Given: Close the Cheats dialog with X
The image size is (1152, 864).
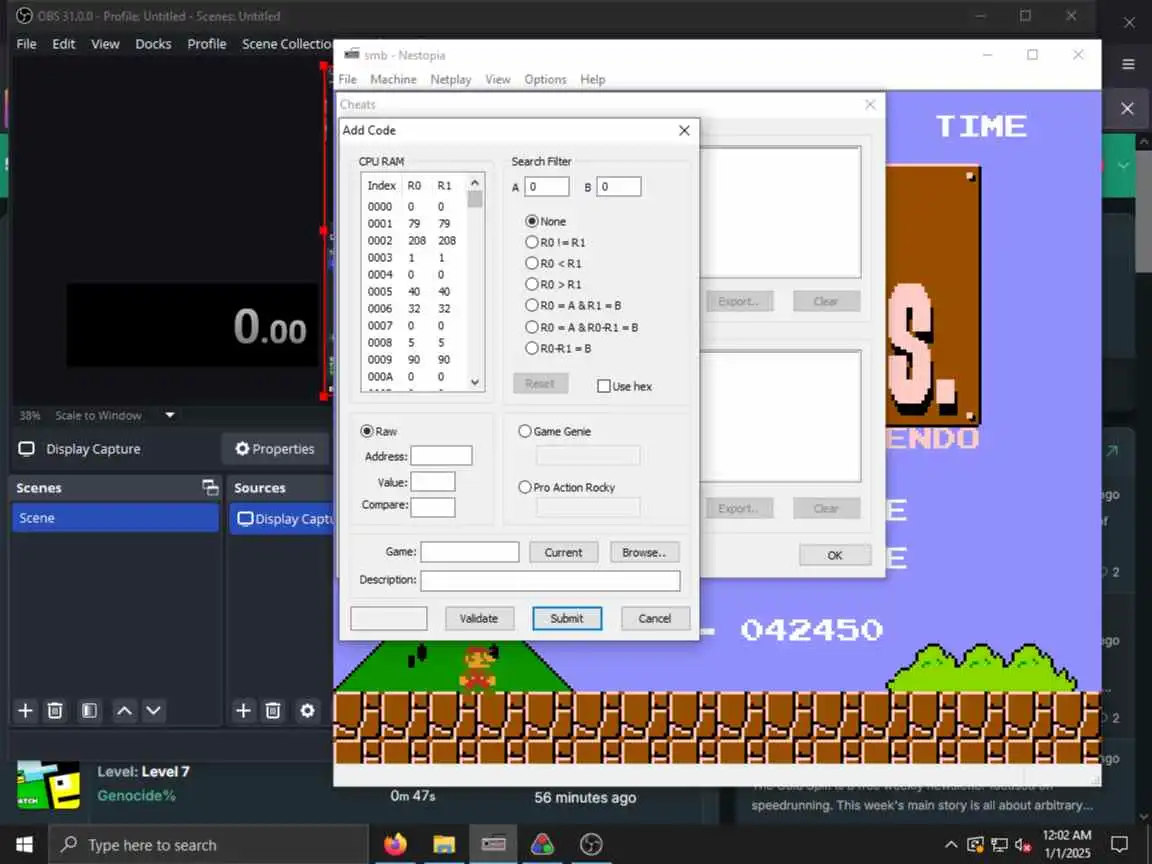Looking at the screenshot, I should (x=870, y=105).
